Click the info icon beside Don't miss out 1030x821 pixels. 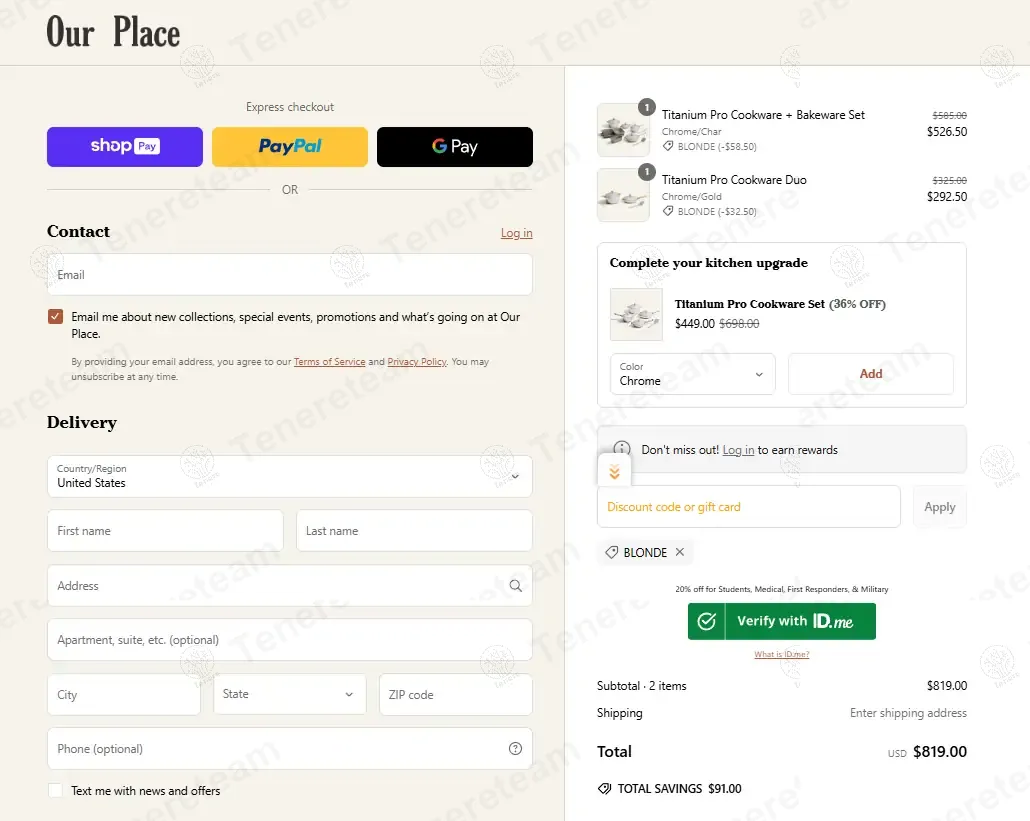click(622, 450)
